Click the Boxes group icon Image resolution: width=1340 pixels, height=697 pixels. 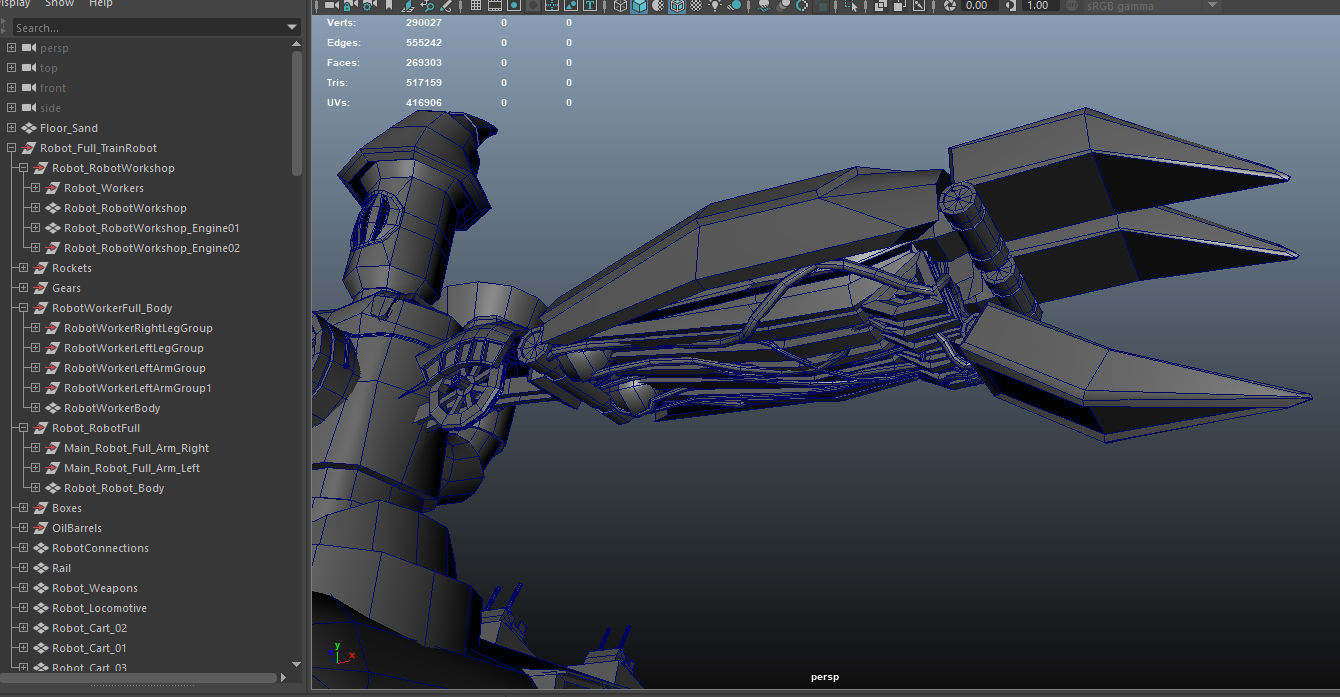coord(41,508)
